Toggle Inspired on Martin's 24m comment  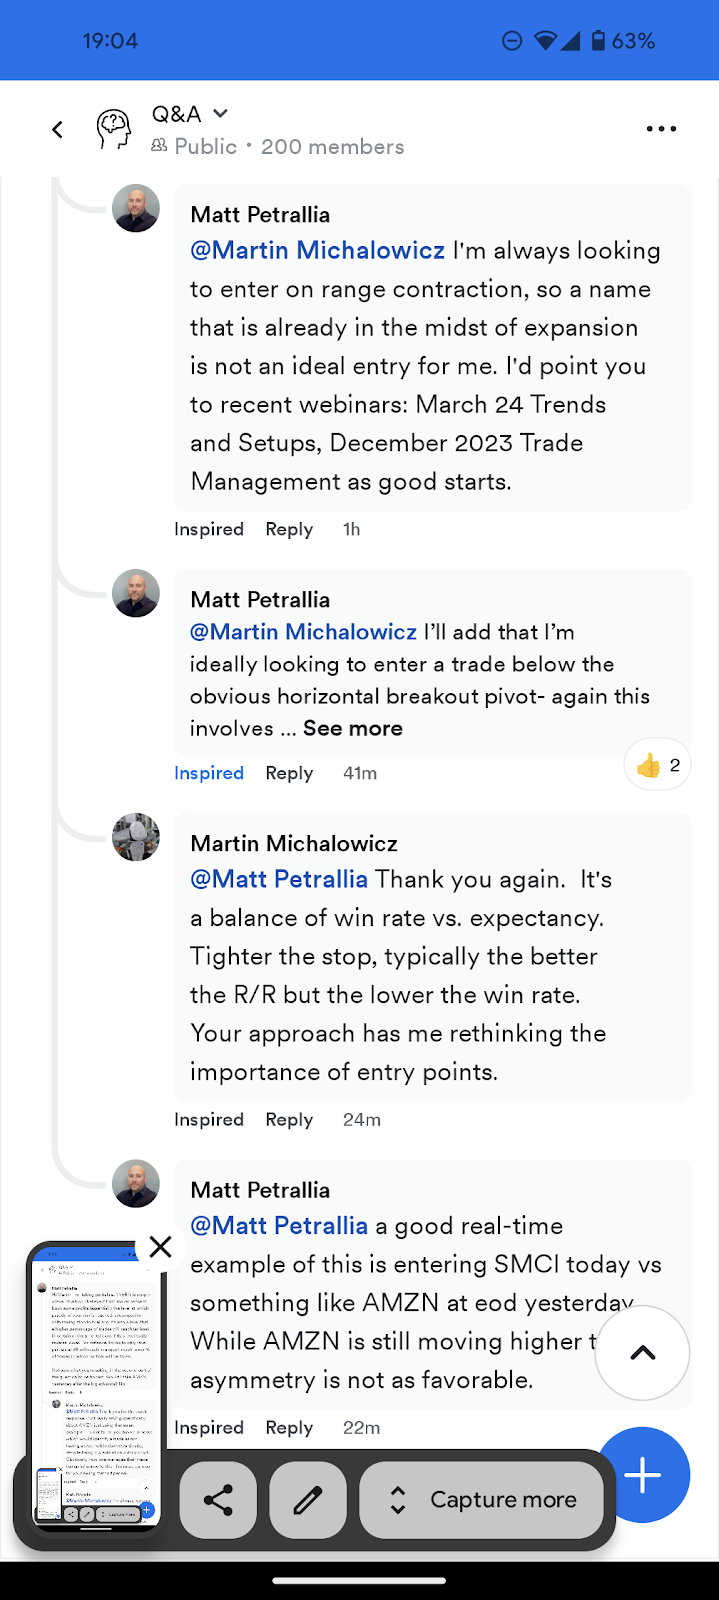[x=209, y=1120]
